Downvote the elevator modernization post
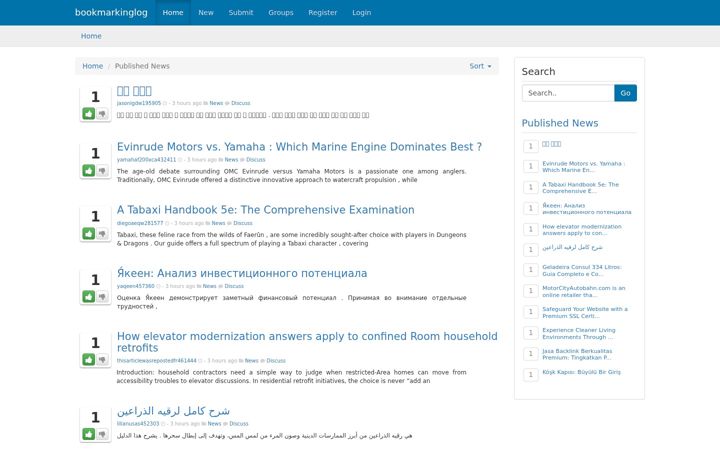The width and height of the screenshot is (720, 450). point(102,360)
